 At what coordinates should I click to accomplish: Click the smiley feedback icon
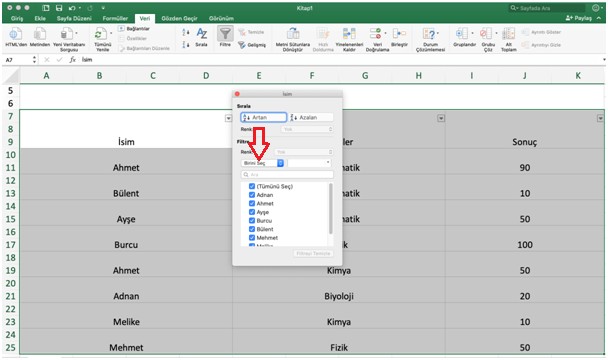tap(596, 8)
